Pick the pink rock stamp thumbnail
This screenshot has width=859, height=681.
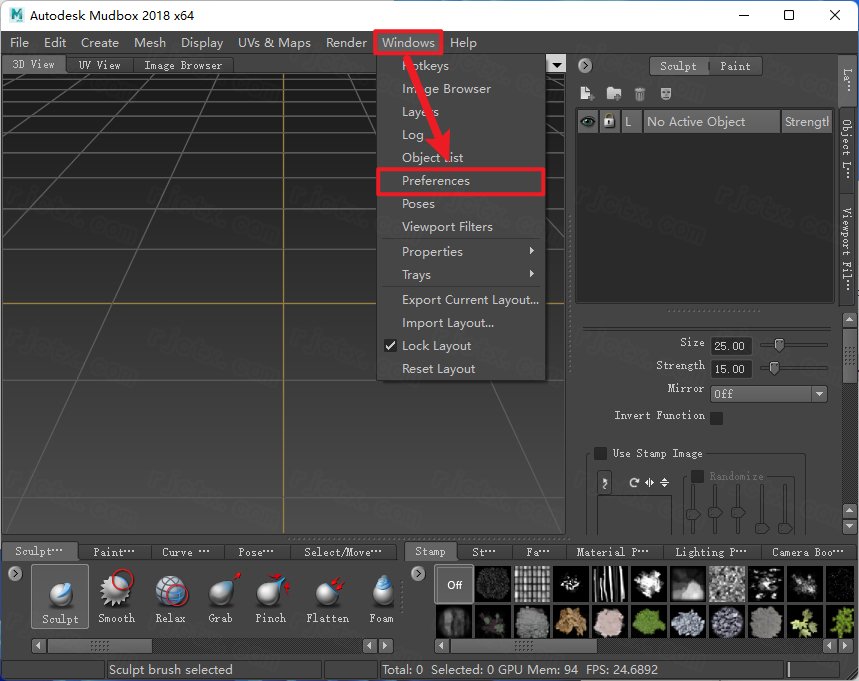coord(609,621)
